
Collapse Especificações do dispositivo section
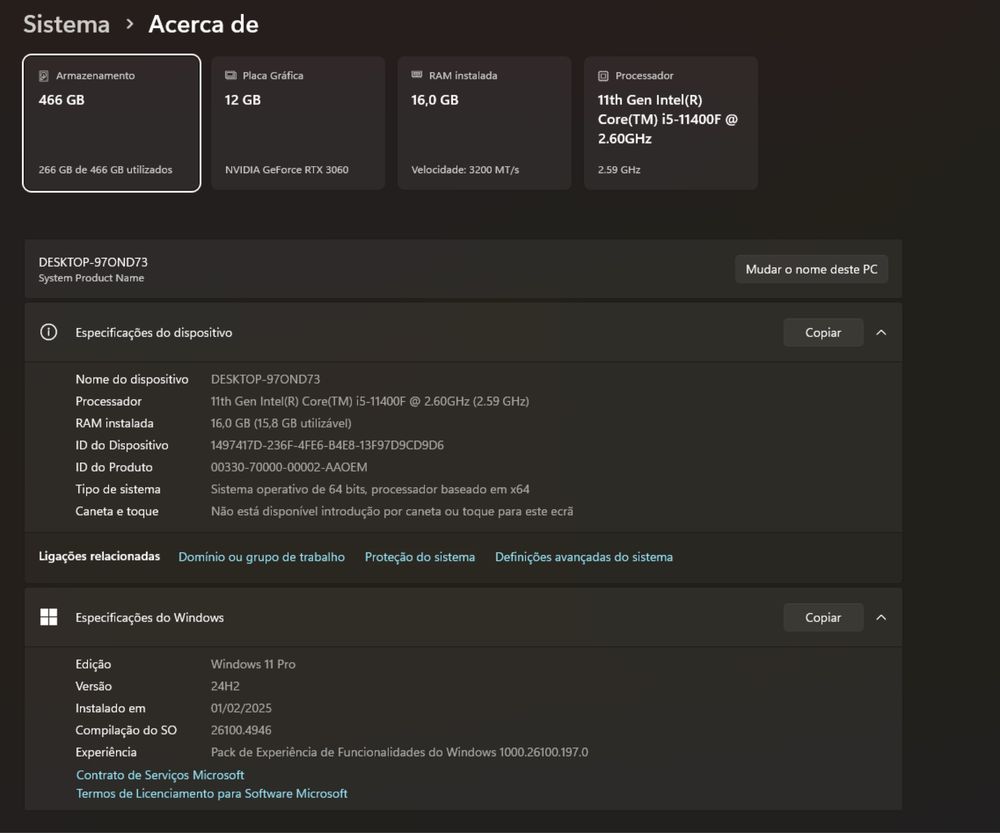[881, 332]
